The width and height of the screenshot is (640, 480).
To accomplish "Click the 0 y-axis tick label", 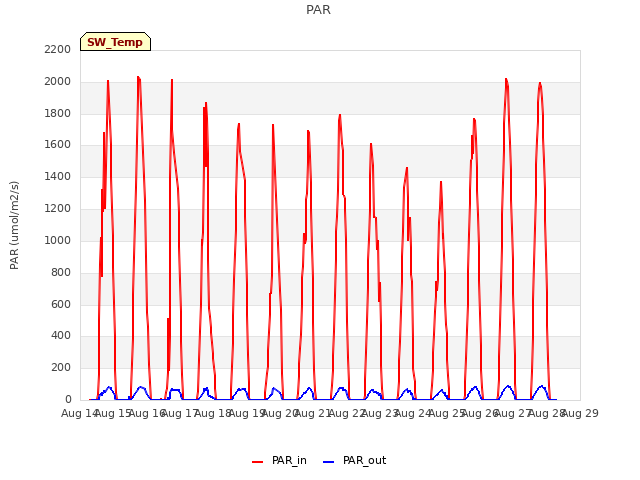I will tap(68, 399).
